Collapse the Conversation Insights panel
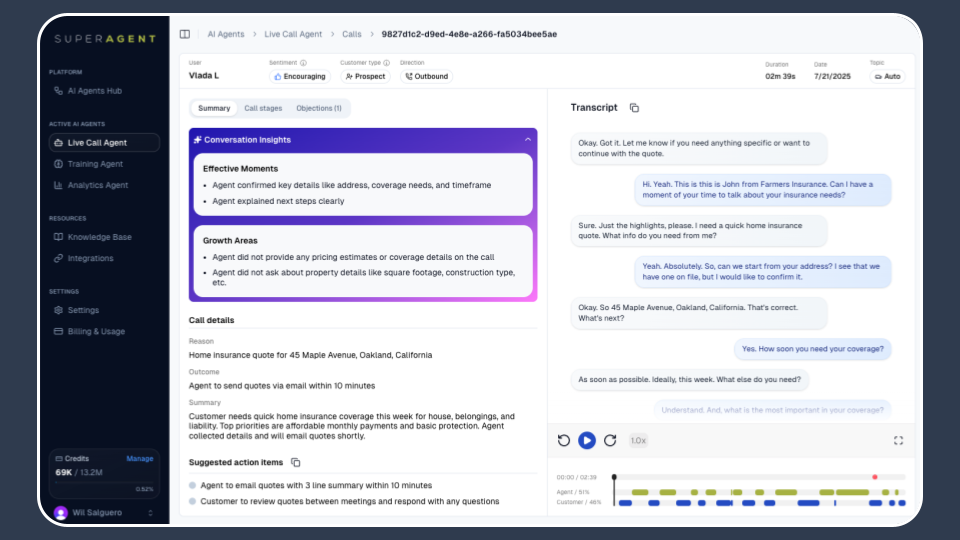This screenshot has height=540, width=960. click(x=527, y=140)
